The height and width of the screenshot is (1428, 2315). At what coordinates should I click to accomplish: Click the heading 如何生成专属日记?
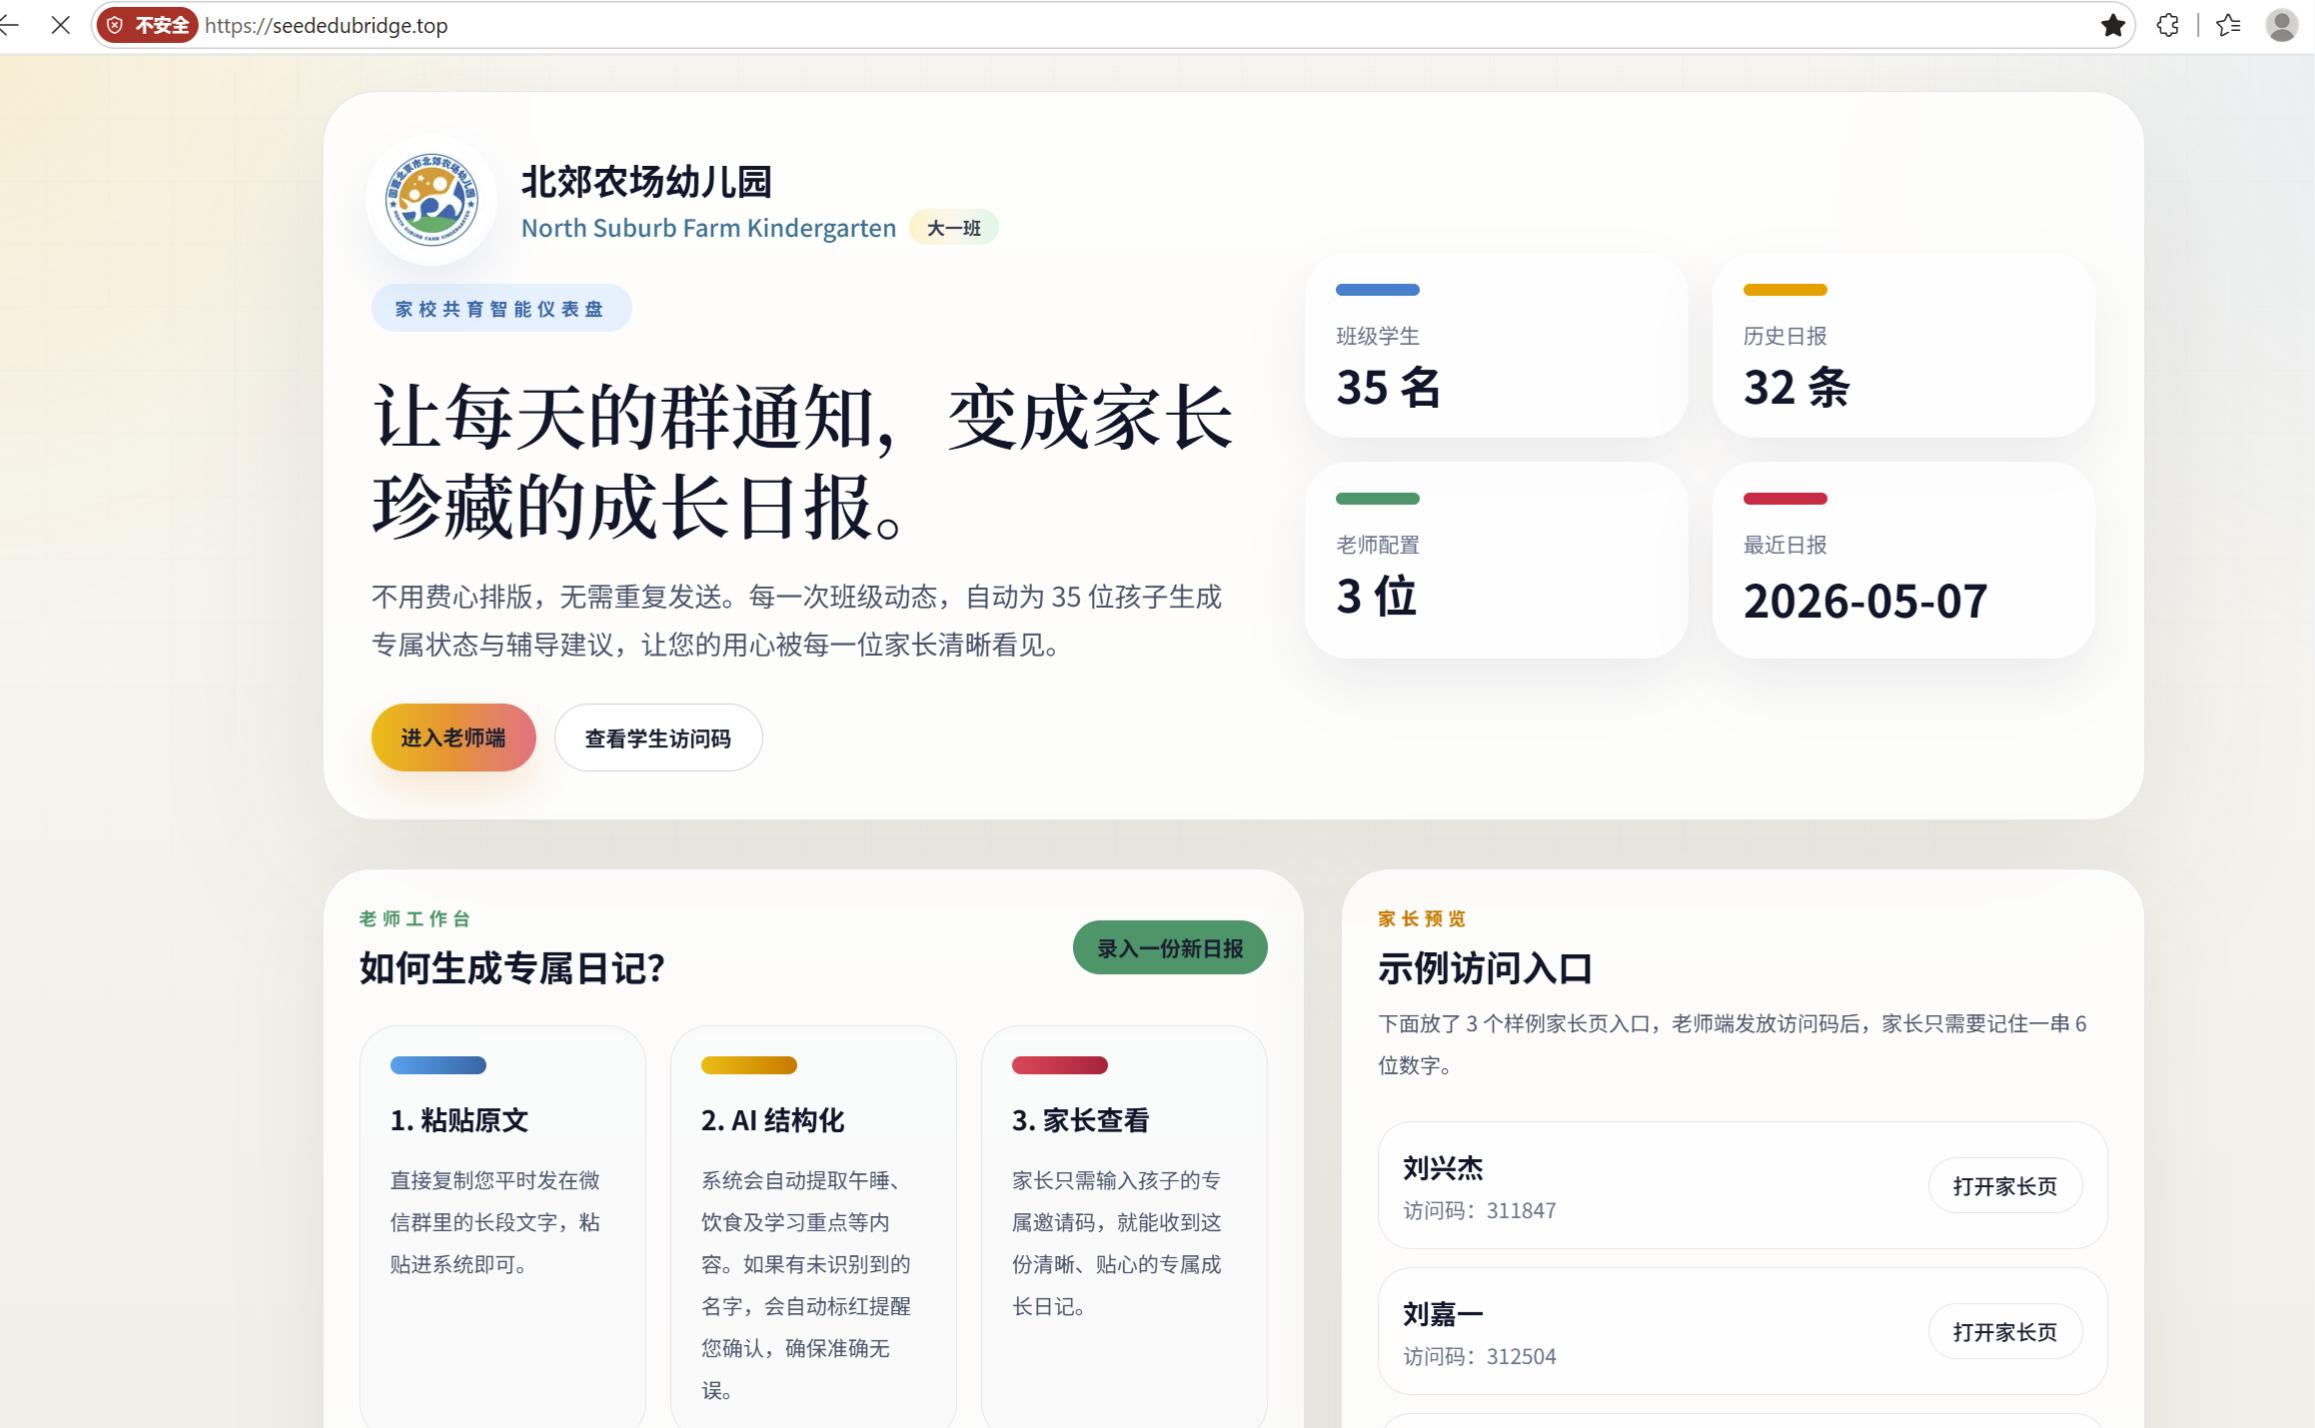pos(512,968)
